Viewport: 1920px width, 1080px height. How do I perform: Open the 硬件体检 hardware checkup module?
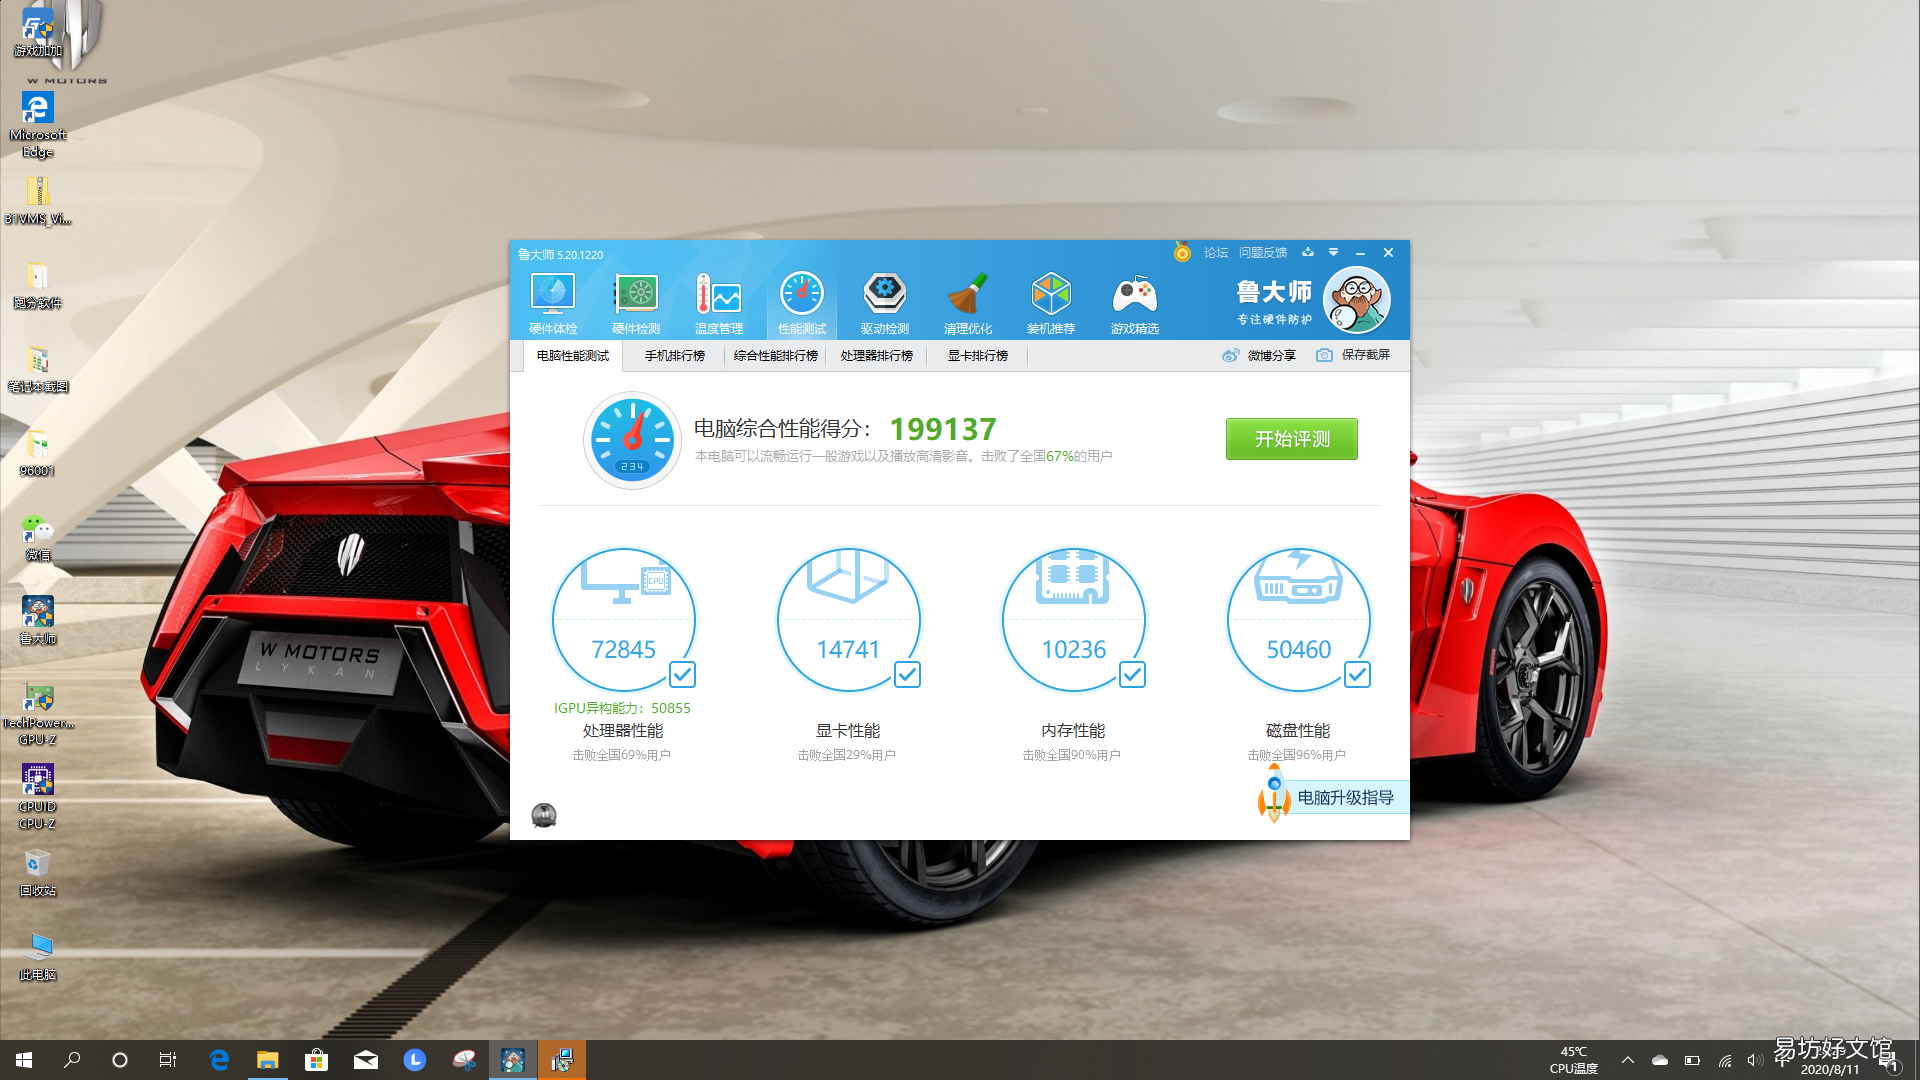point(552,303)
